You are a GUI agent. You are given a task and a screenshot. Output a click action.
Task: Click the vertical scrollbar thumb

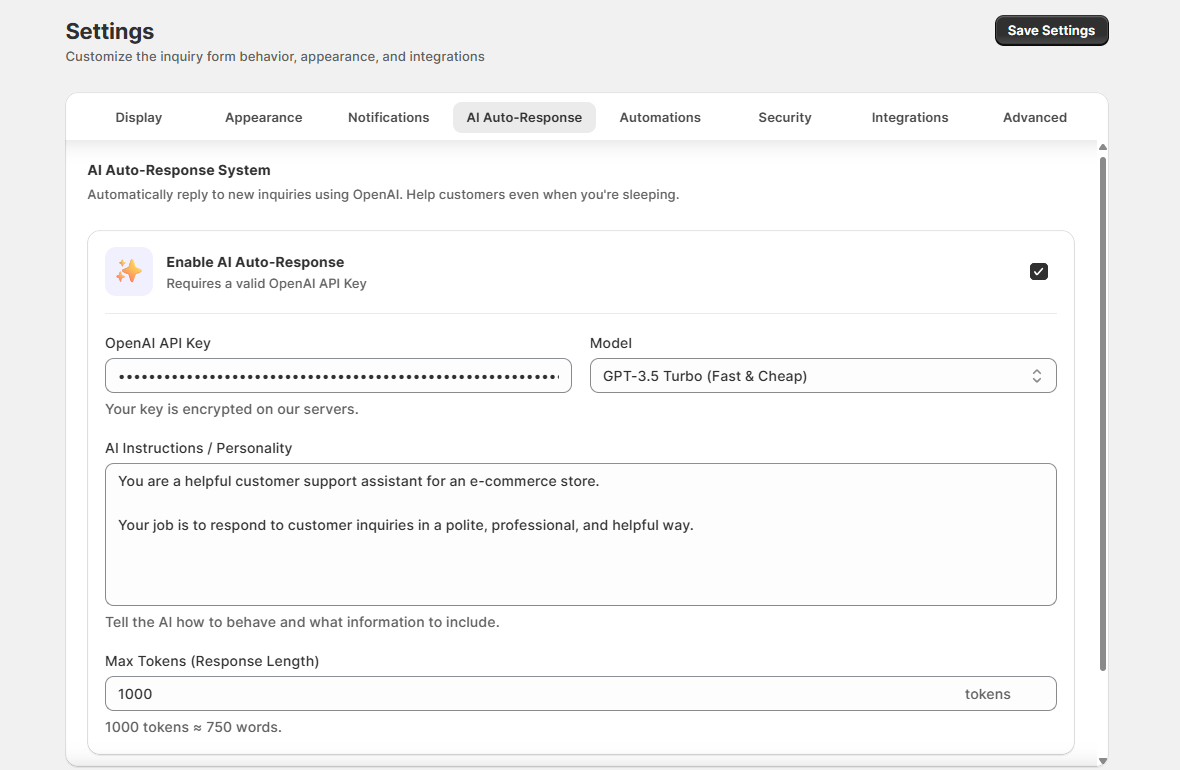click(x=1103, y=410)
